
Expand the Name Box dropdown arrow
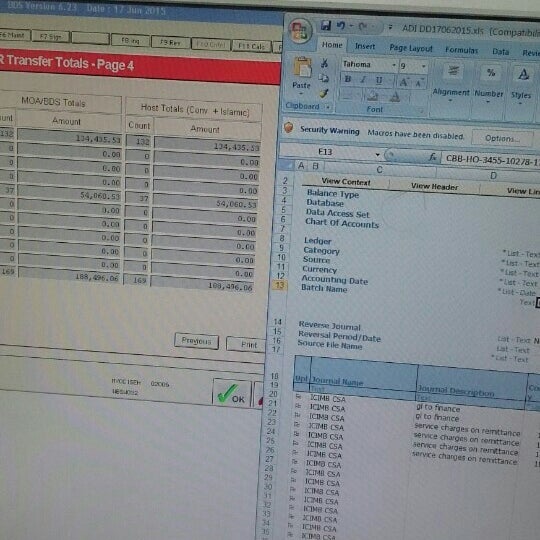pos(377,154)
